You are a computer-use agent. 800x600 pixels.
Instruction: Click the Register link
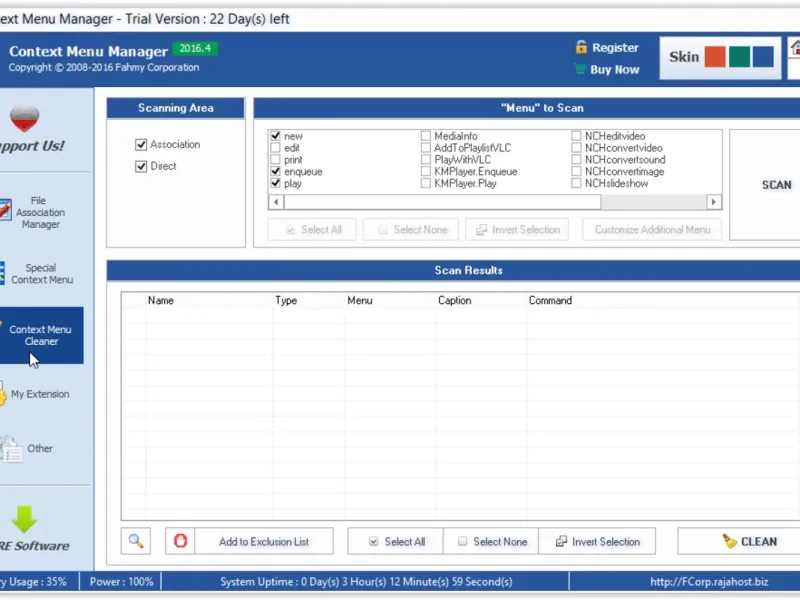point(615,47)
